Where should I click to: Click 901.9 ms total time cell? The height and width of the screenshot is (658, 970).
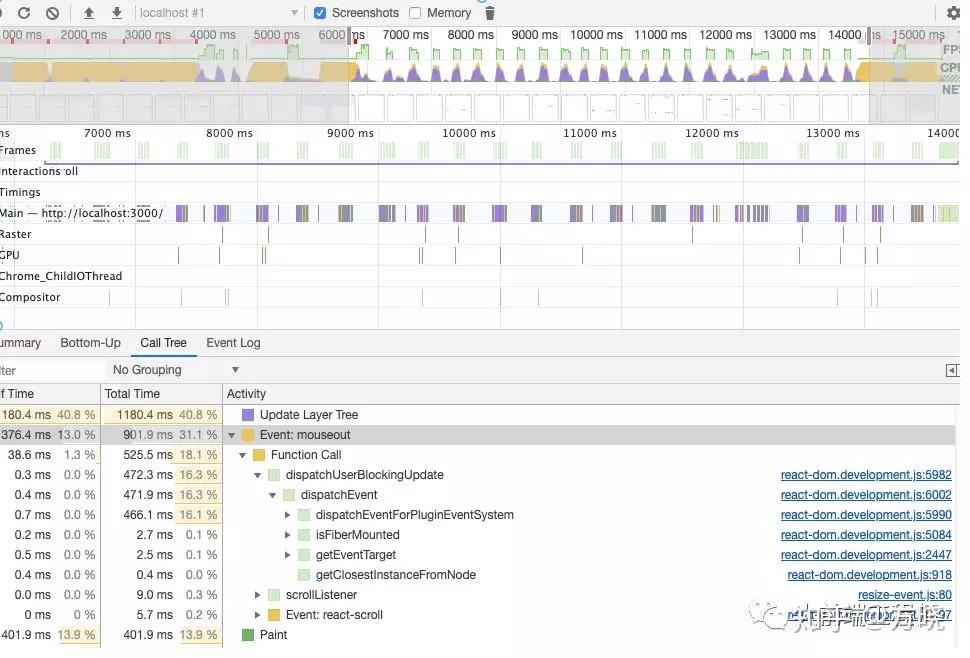coord(161,435)
